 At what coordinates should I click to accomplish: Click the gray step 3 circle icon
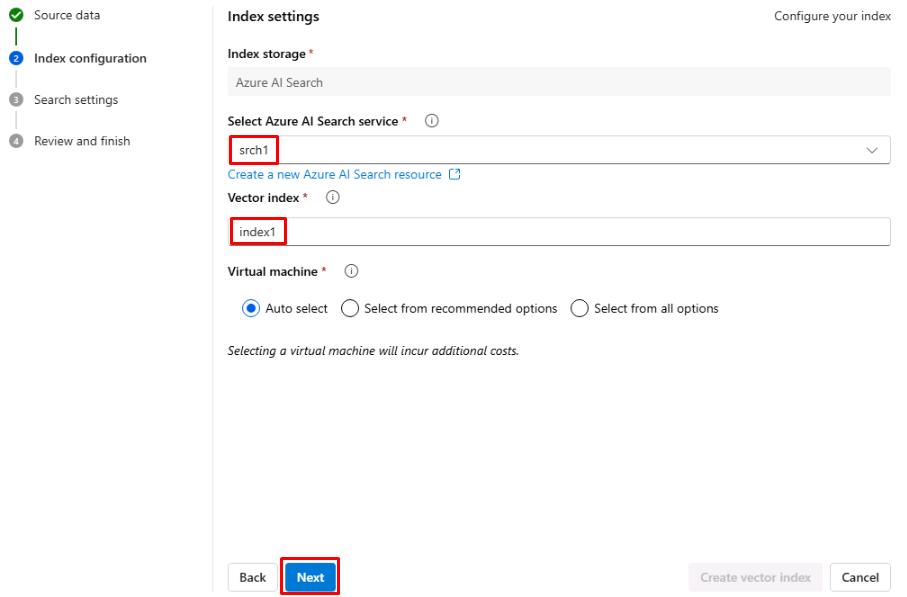pyautogui.click(x=16, y=100)
